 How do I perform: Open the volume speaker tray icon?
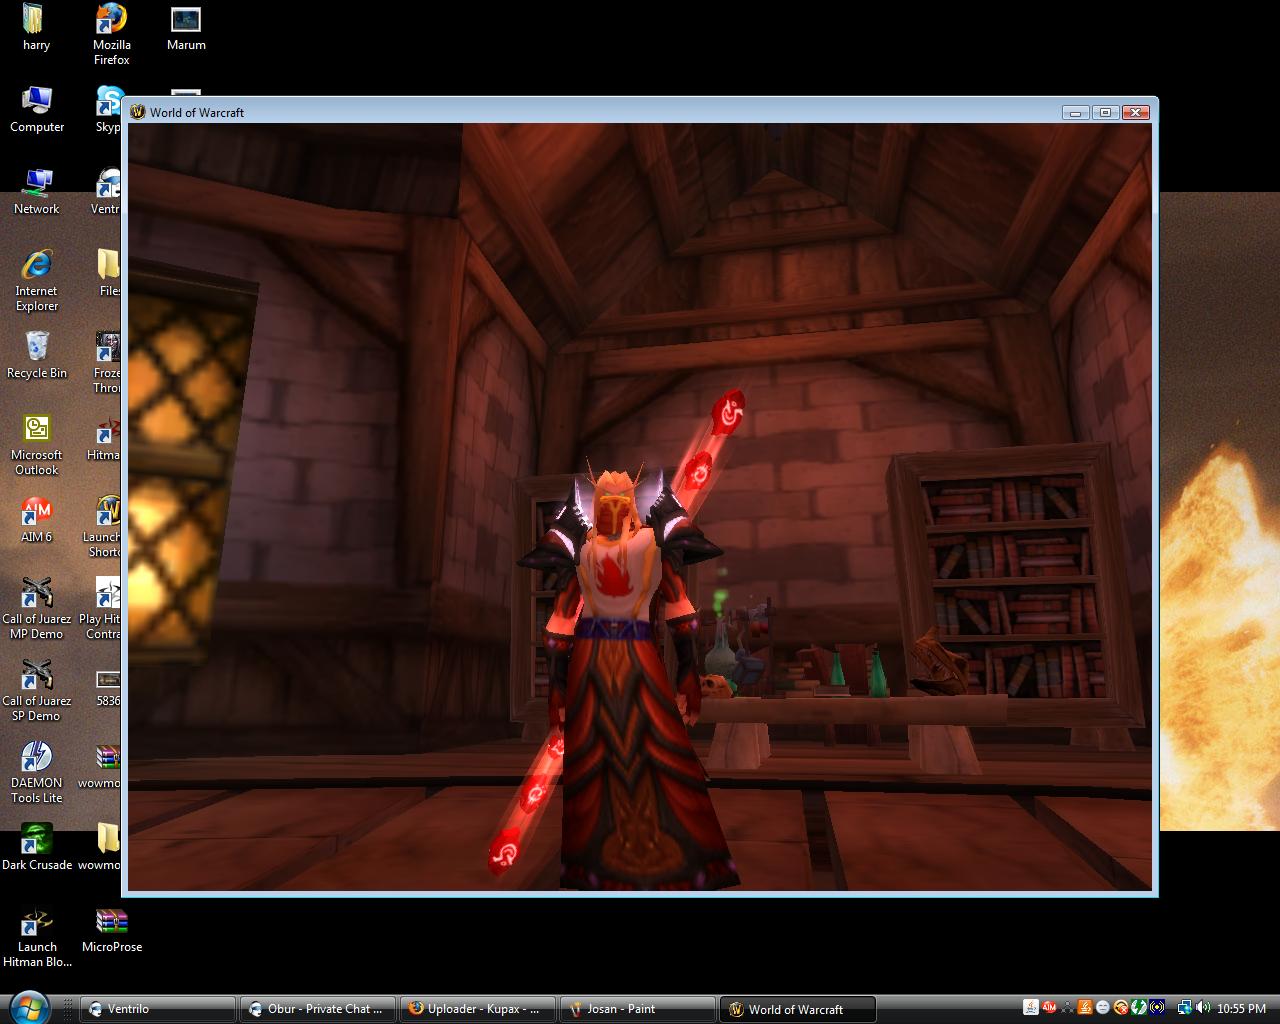[x=1203, y=1008]
